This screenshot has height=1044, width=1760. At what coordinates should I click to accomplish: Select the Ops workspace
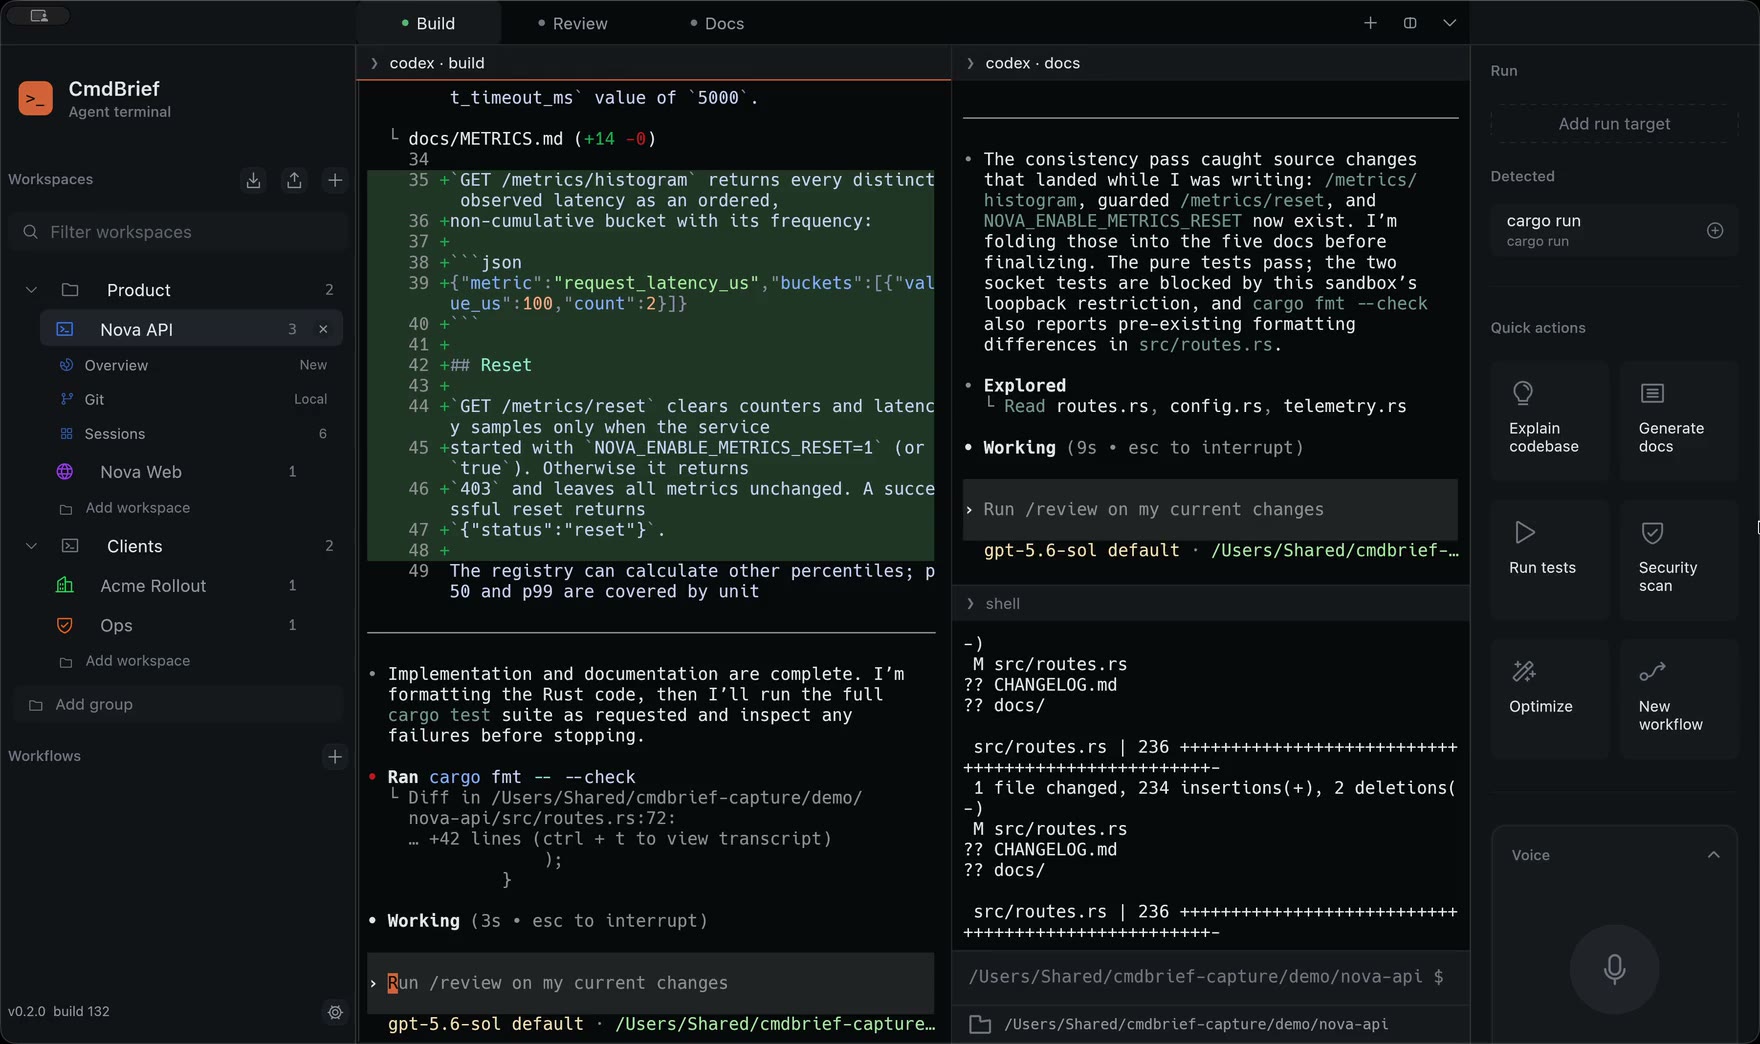click(x=191, y=625)
